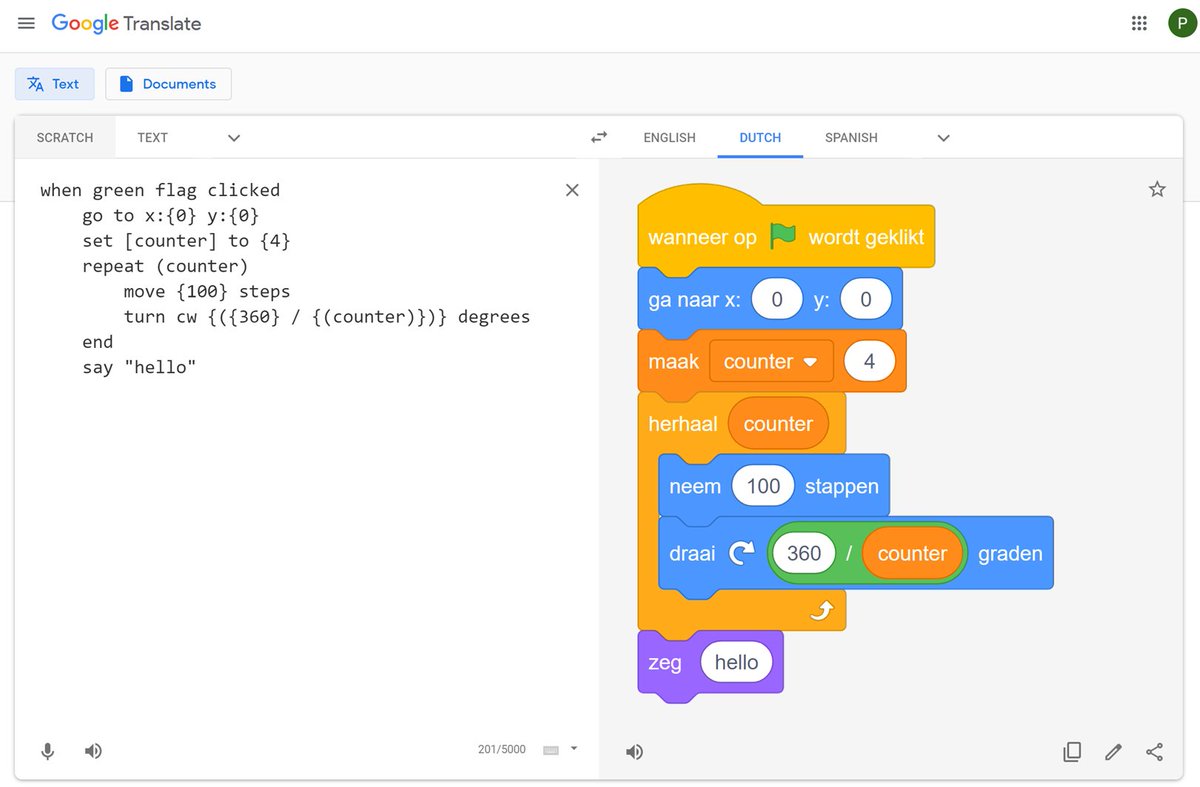Click the clockwise rotate icon in draai block
The image size is (1200, 787).
(741, 553)
